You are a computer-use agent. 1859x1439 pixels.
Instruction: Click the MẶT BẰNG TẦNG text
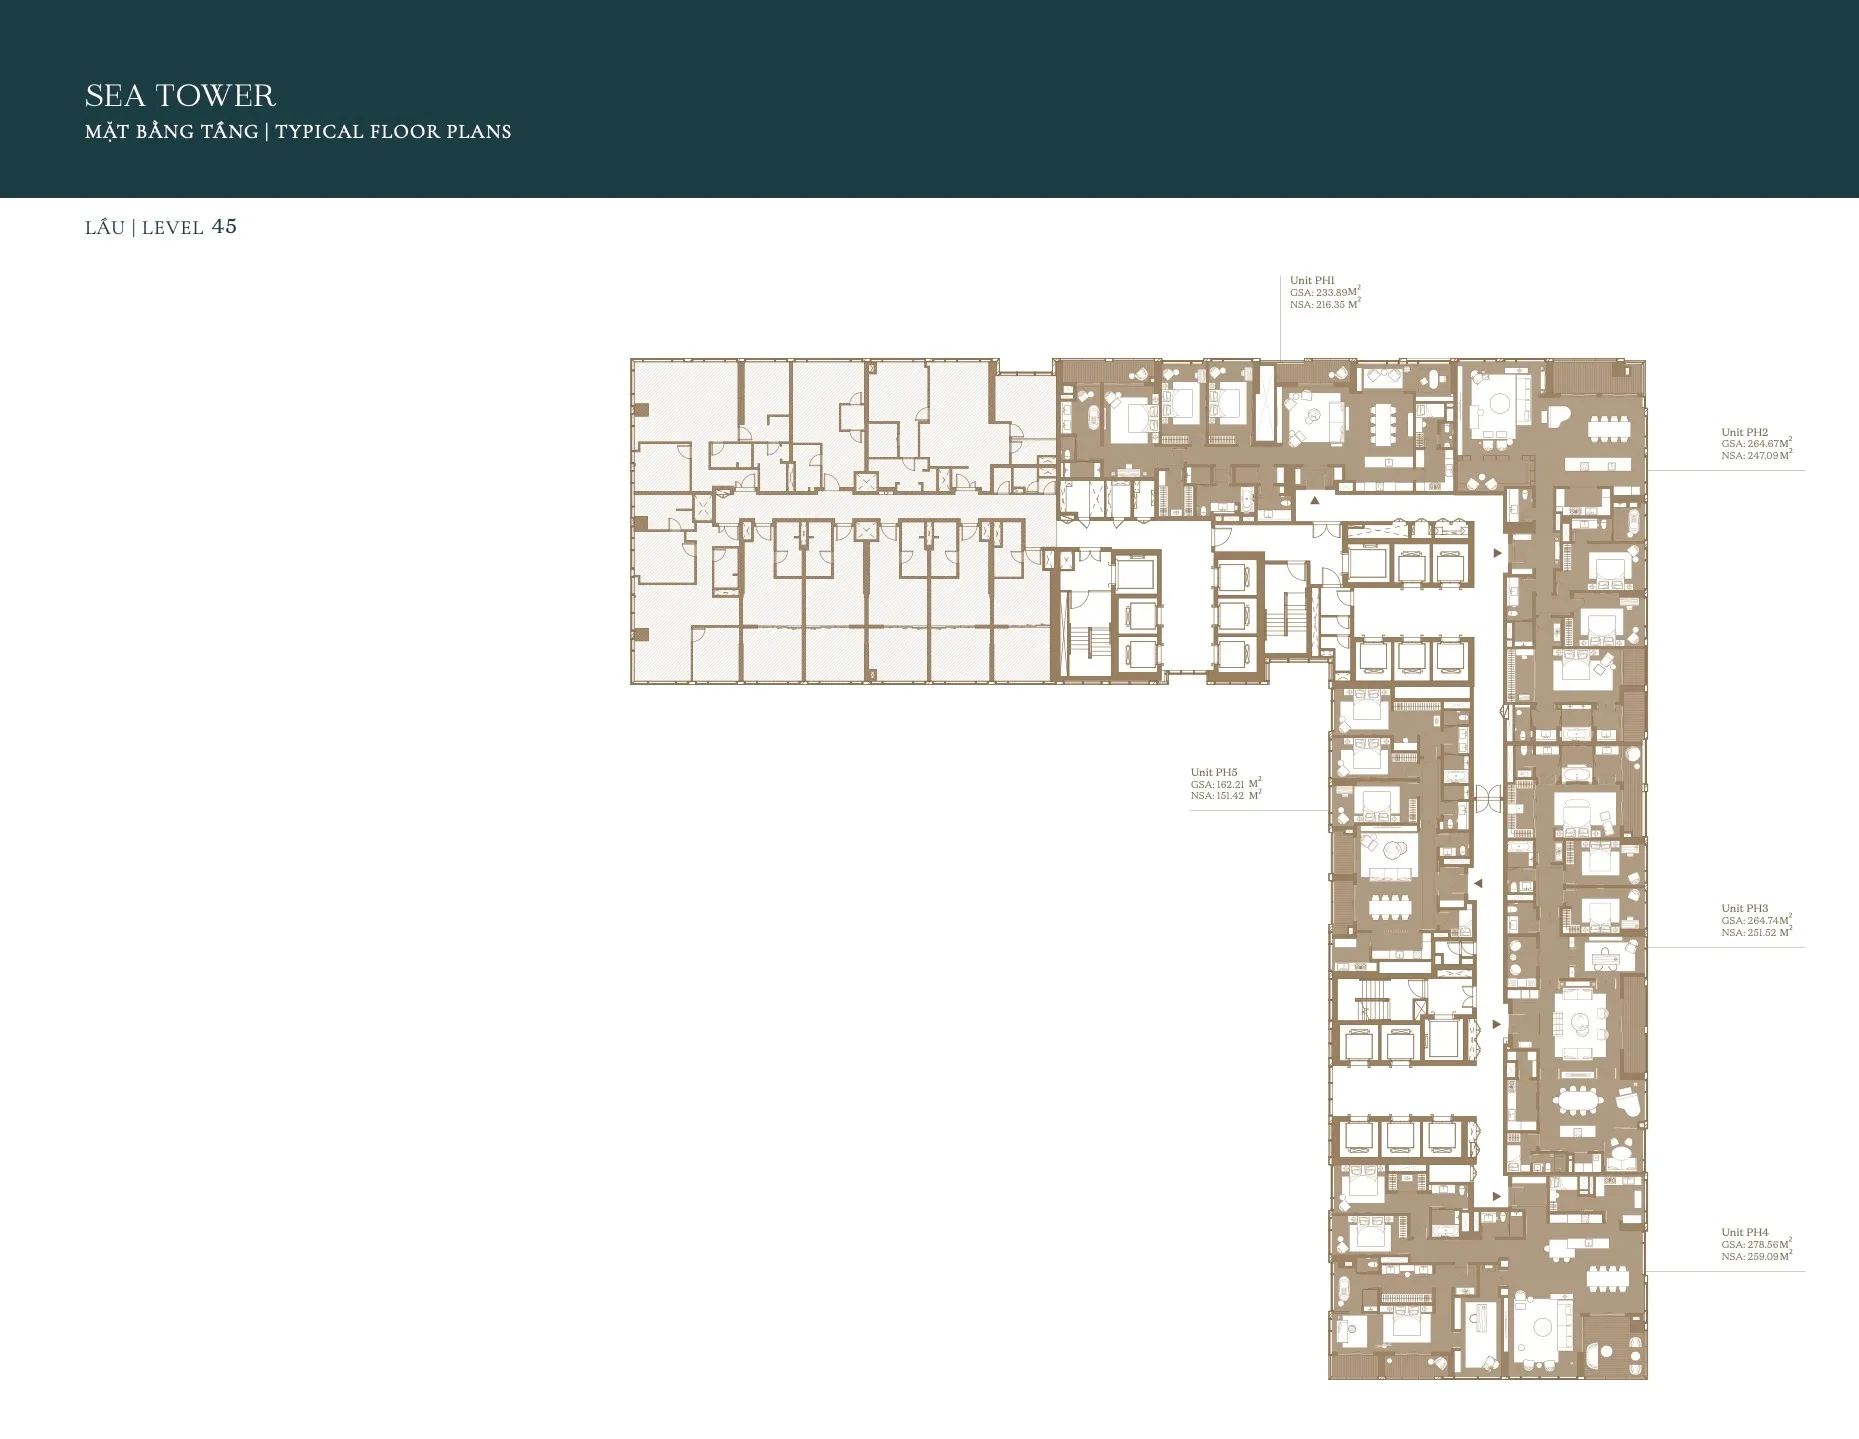[x=170, y=131]
